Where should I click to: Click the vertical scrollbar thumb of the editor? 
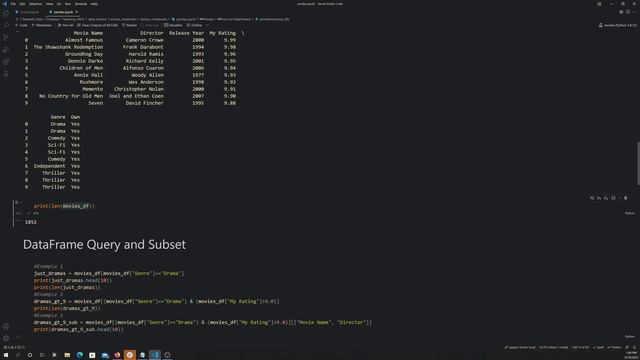638,163
